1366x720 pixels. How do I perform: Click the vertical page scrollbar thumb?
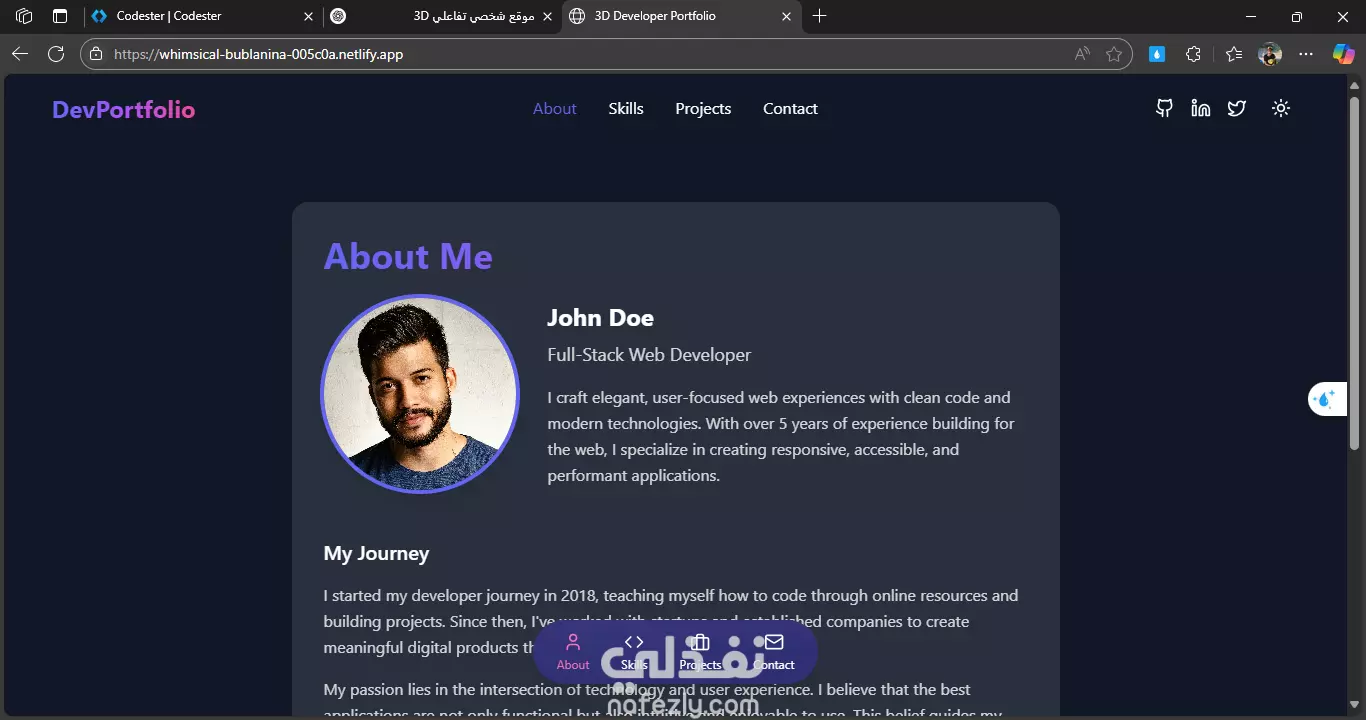pyautogui.click(x=1355, y=272)
